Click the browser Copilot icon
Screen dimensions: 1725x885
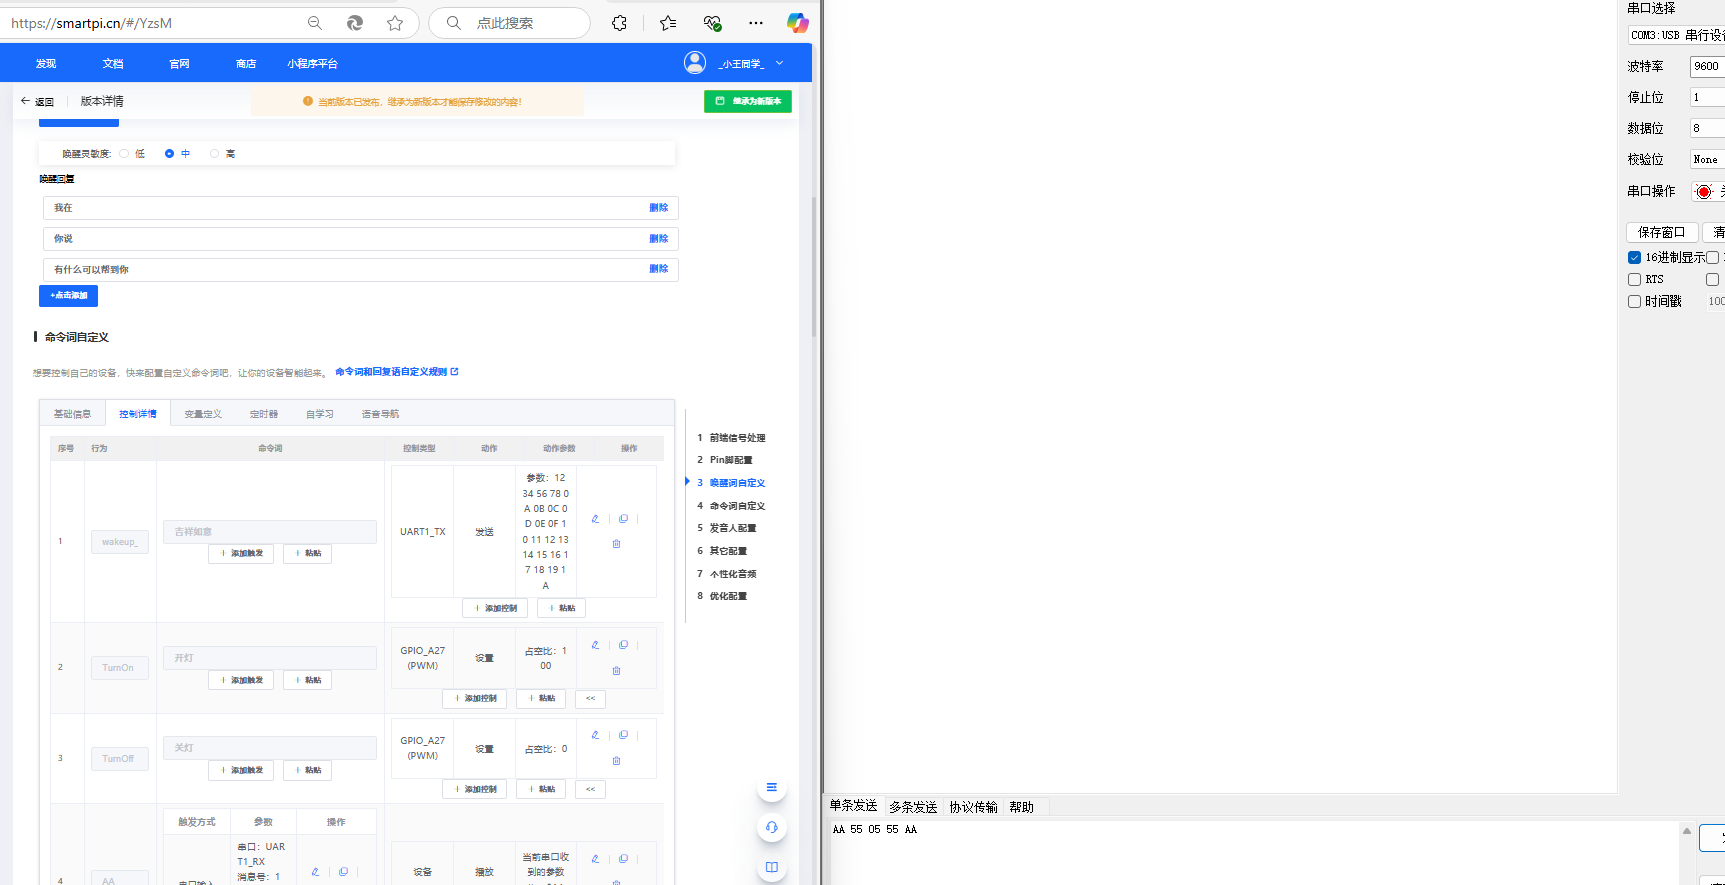click(x=797, y=23)
